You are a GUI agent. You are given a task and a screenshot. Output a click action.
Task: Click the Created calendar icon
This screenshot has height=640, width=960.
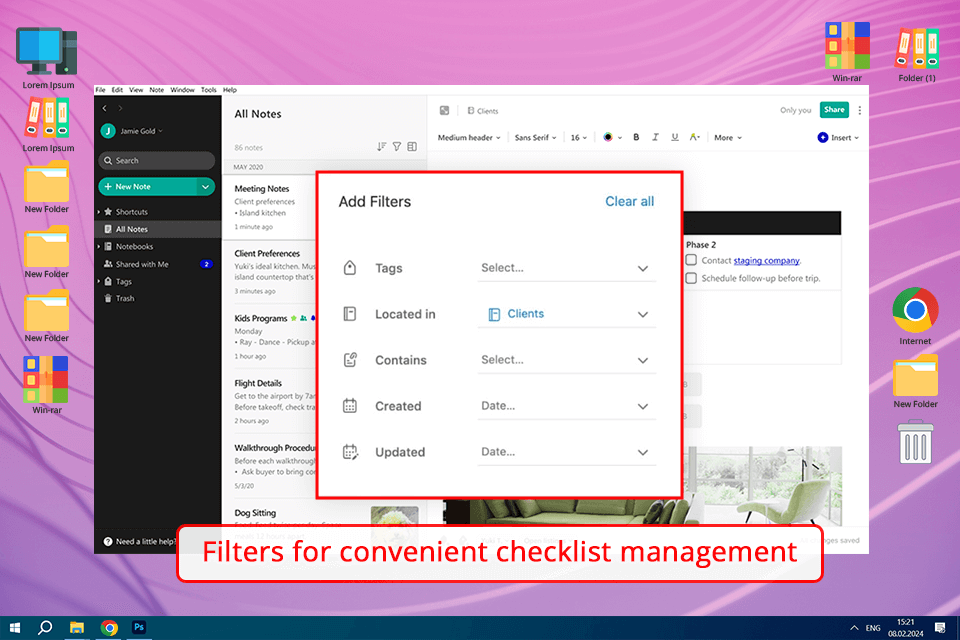350,405
